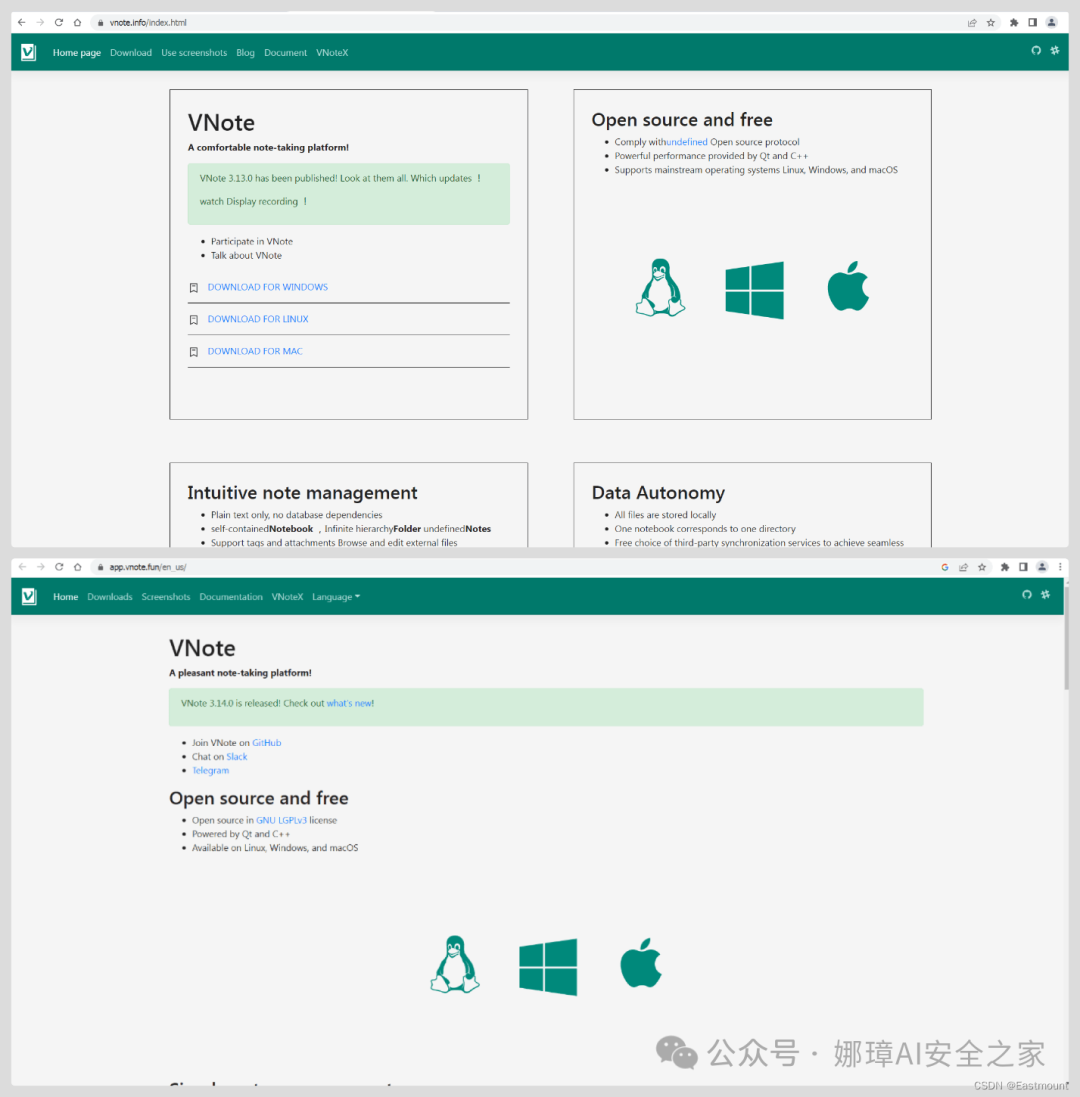Share the vnote.info page via share icon
Image resolution: width=1080 pixels, height=1097 pixels.
[972, 22]
